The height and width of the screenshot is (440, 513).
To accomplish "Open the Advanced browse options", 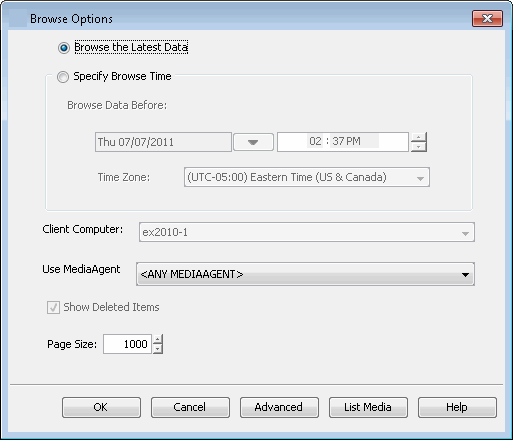I will click(x=279, y=407).
